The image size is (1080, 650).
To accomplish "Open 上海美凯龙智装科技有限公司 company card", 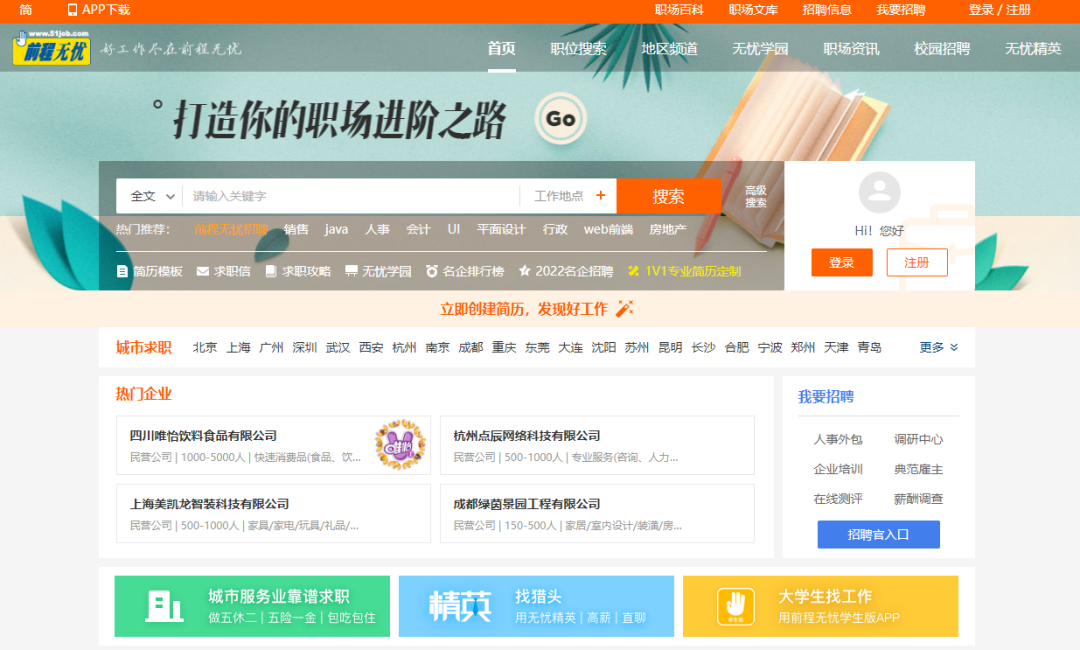I will tap(273, 514).
